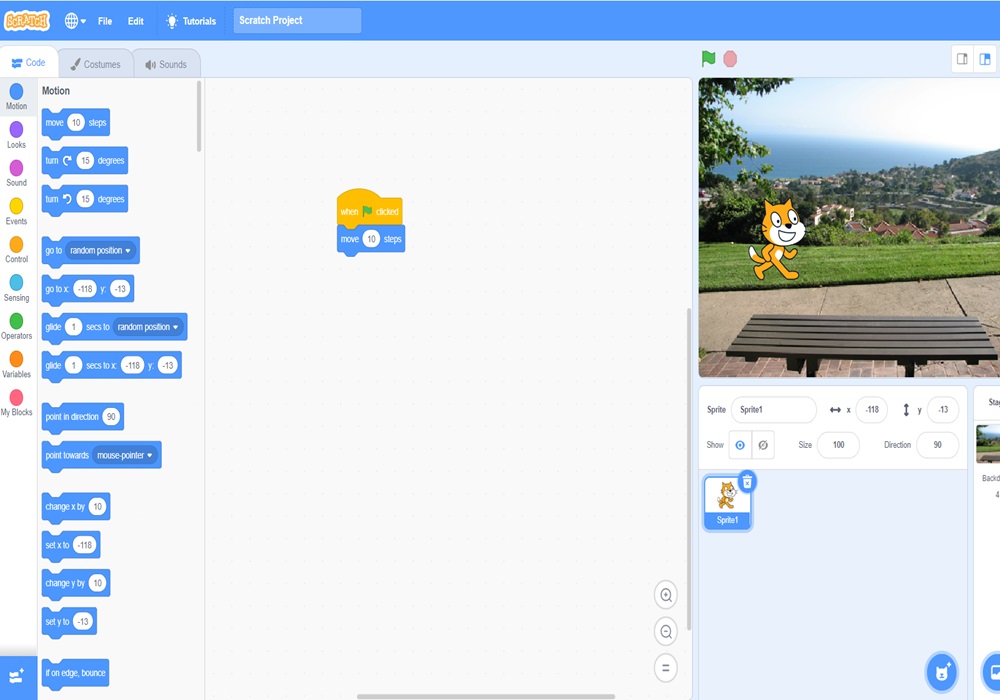Zoom in the code workspace
The width and height of the screenshot is (1000, 700).
tap(666, 595)
